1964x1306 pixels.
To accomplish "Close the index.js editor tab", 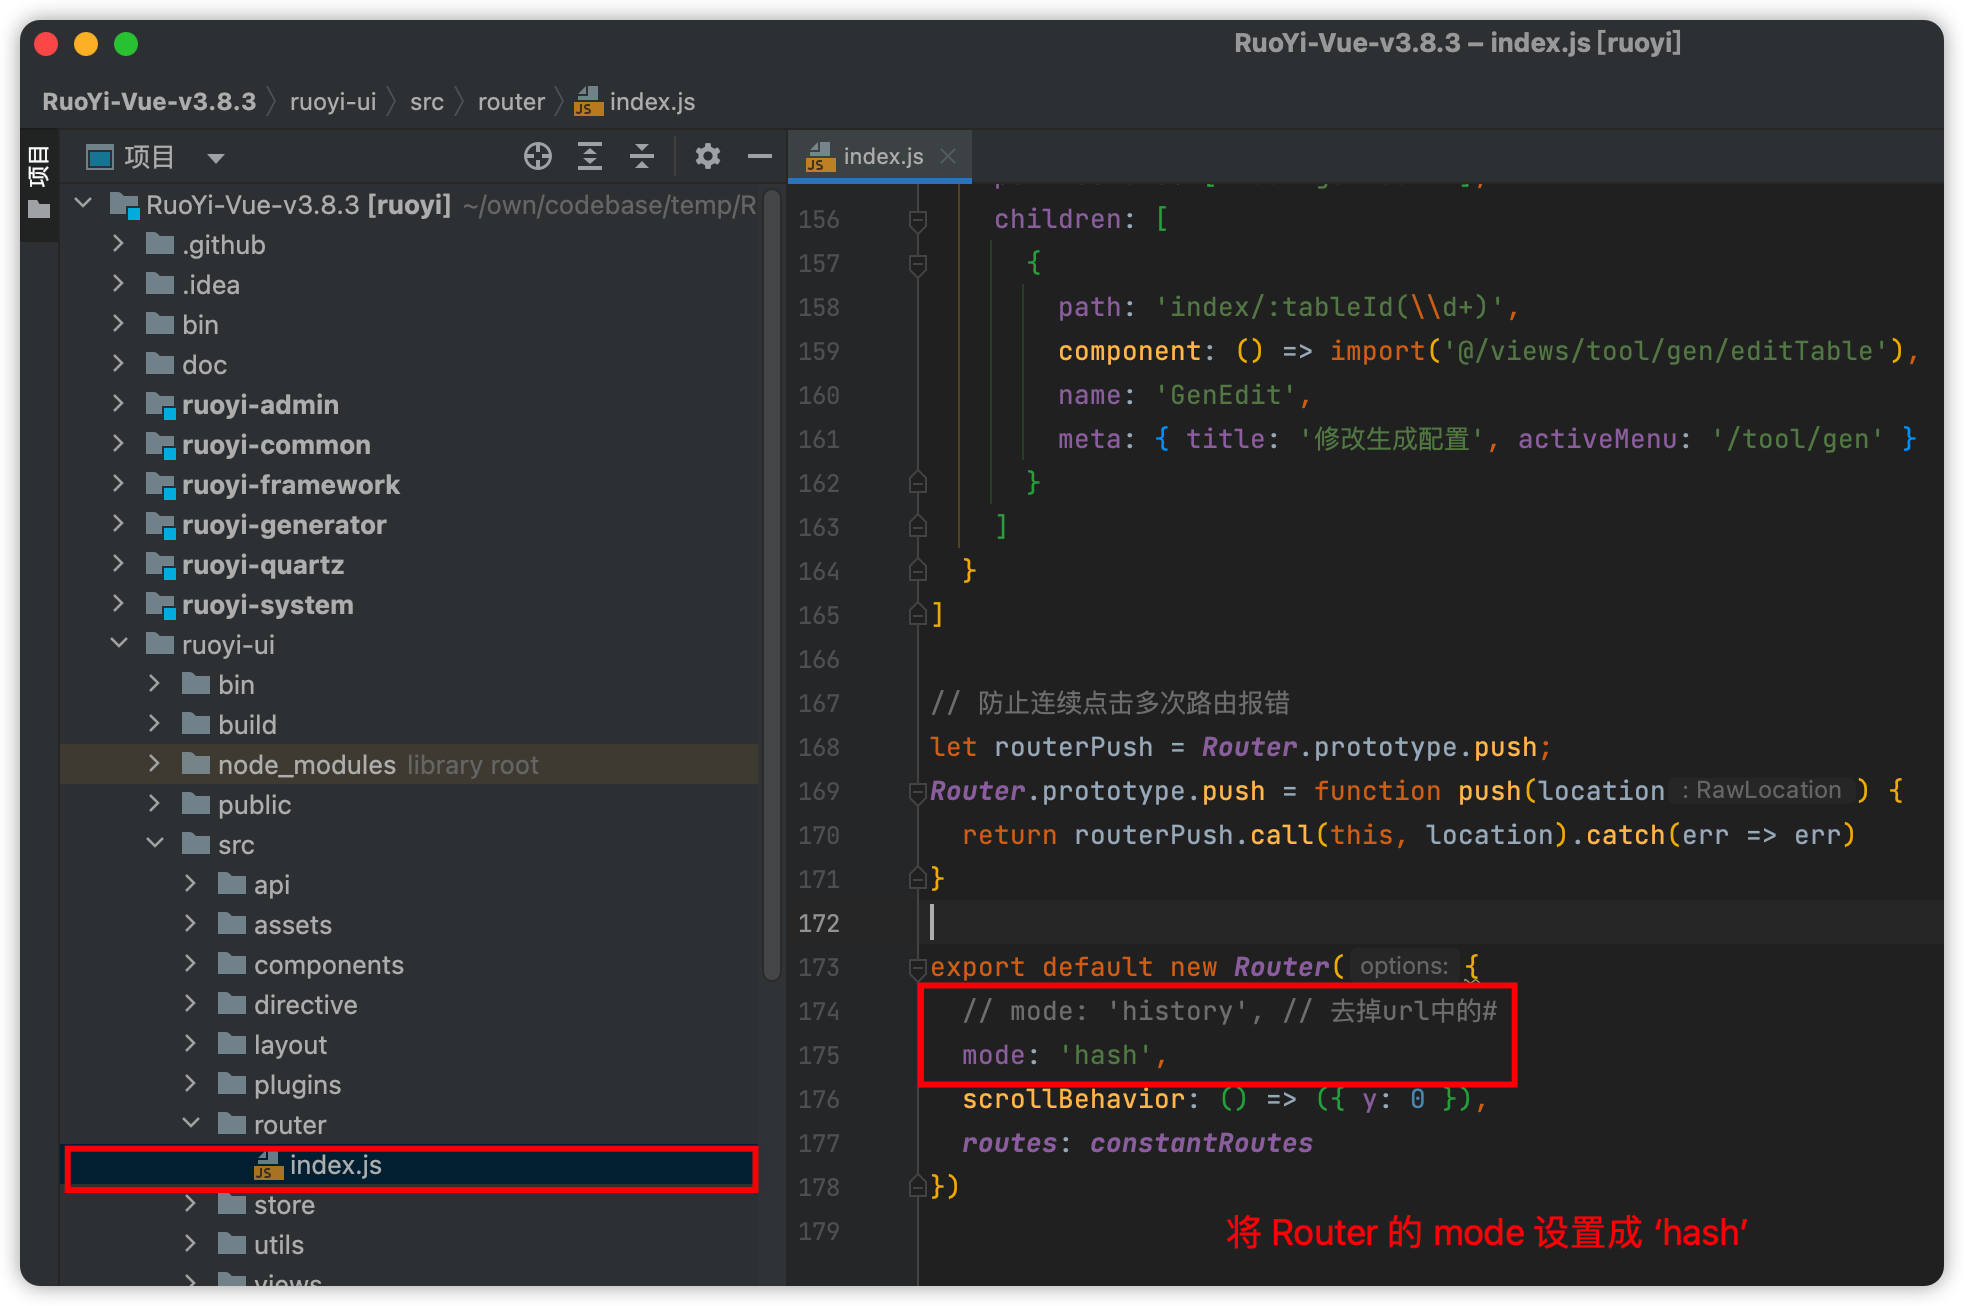I will (x=948, y=156).
